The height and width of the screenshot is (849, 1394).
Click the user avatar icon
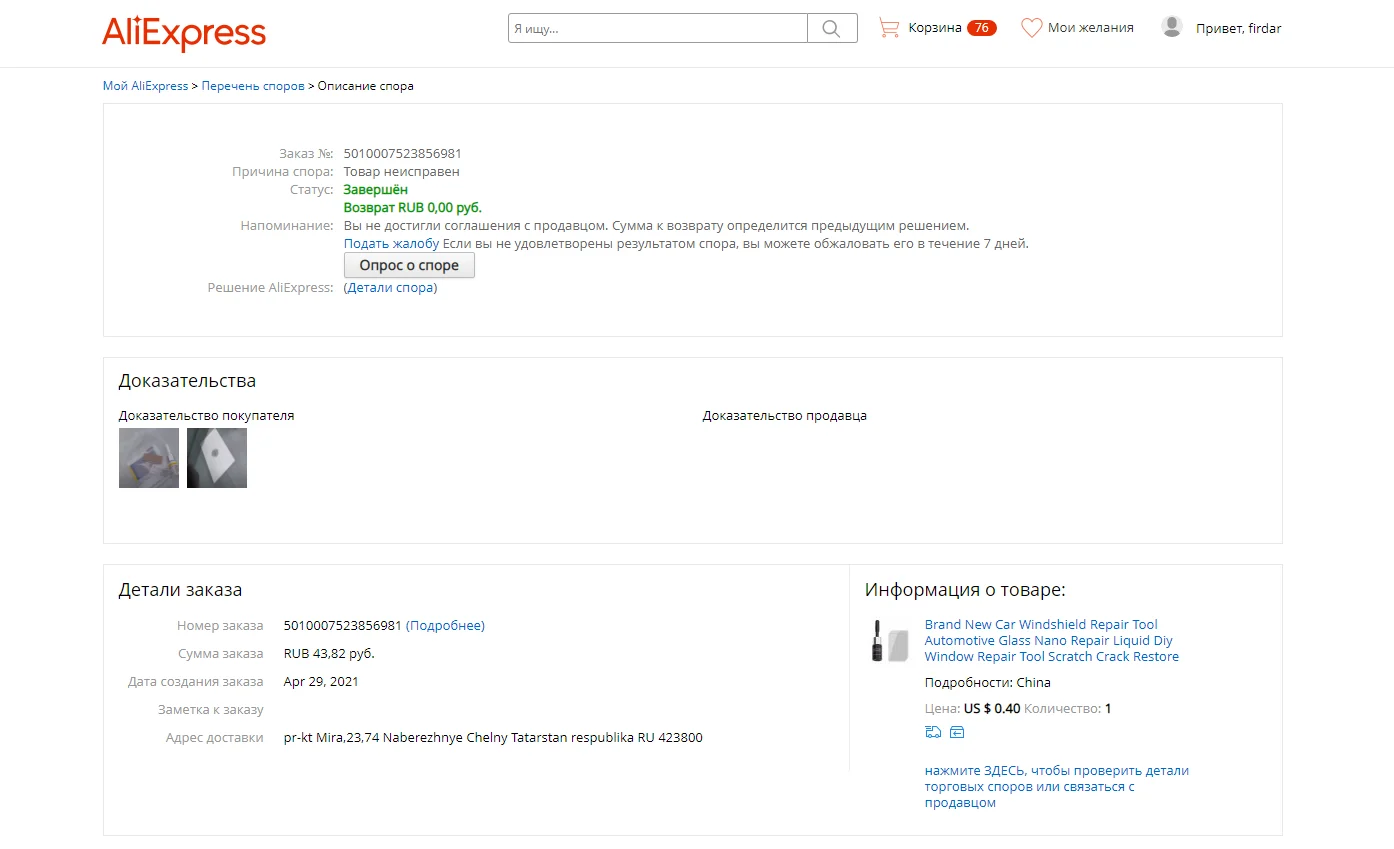pyautogui.click(x=1172, y=27)
